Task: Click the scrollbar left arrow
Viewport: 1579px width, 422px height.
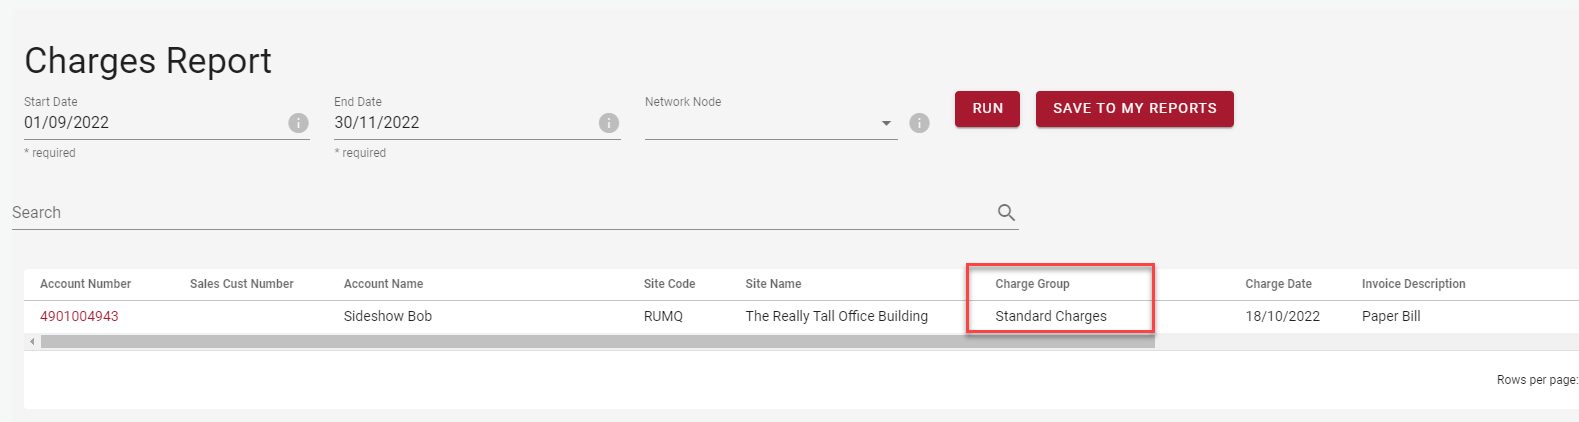Action: [32, 342]
